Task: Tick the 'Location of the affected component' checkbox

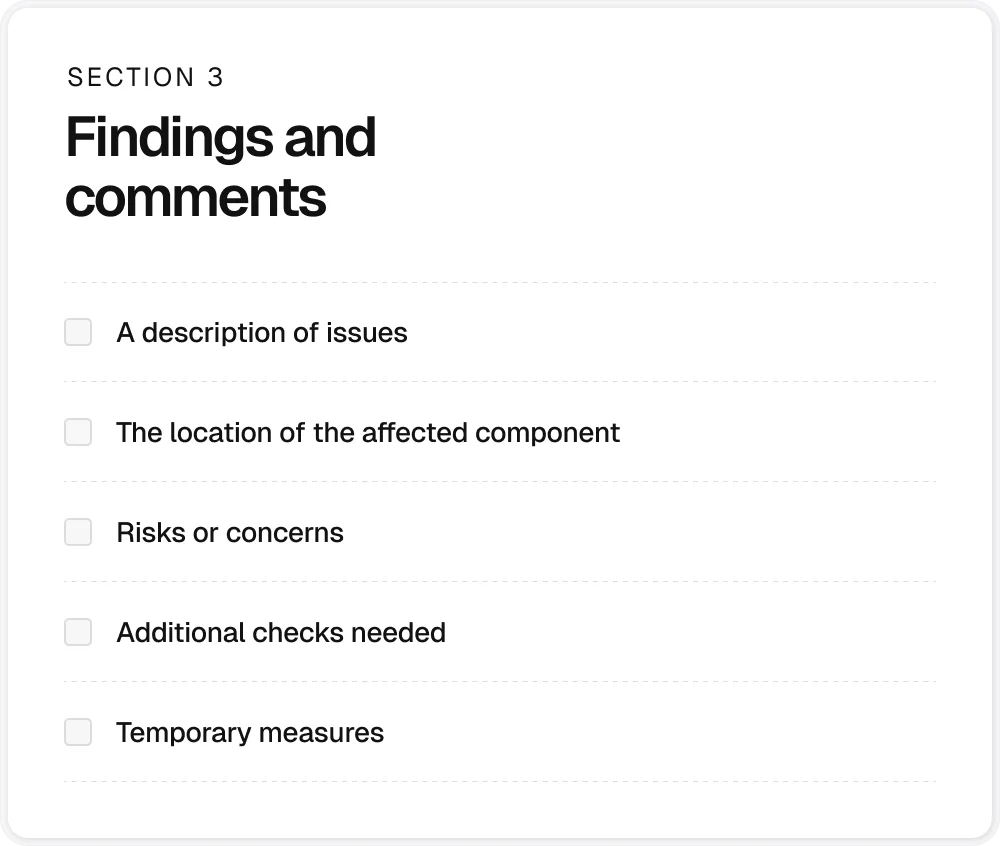Action: point(77,432)
